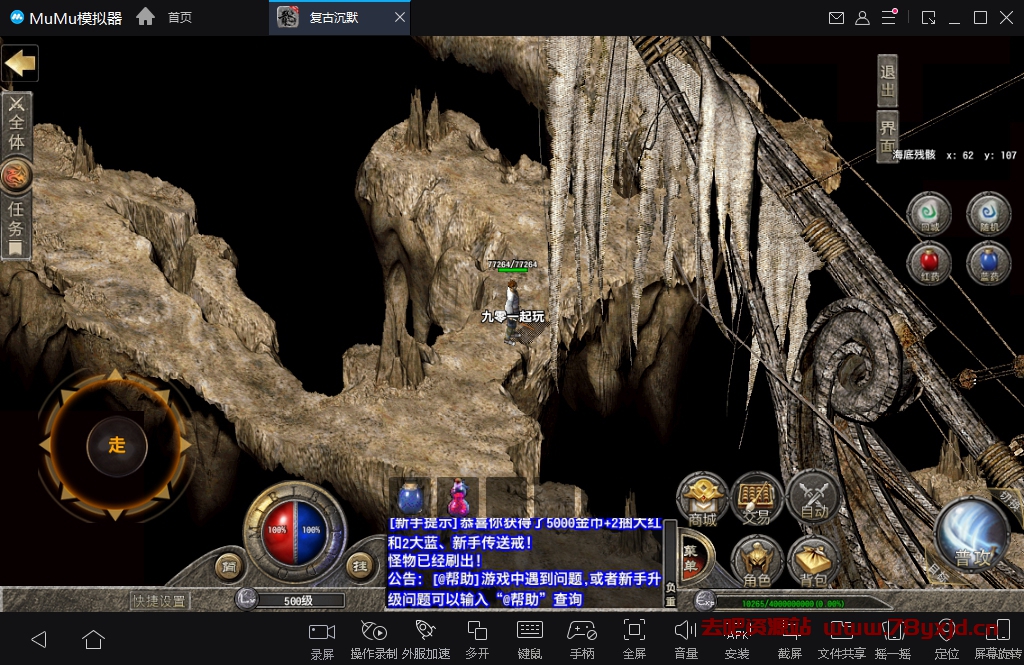The image size is (1024, 665).
Task: Click the 500级 level bar
Action: [x=298, y=600]
